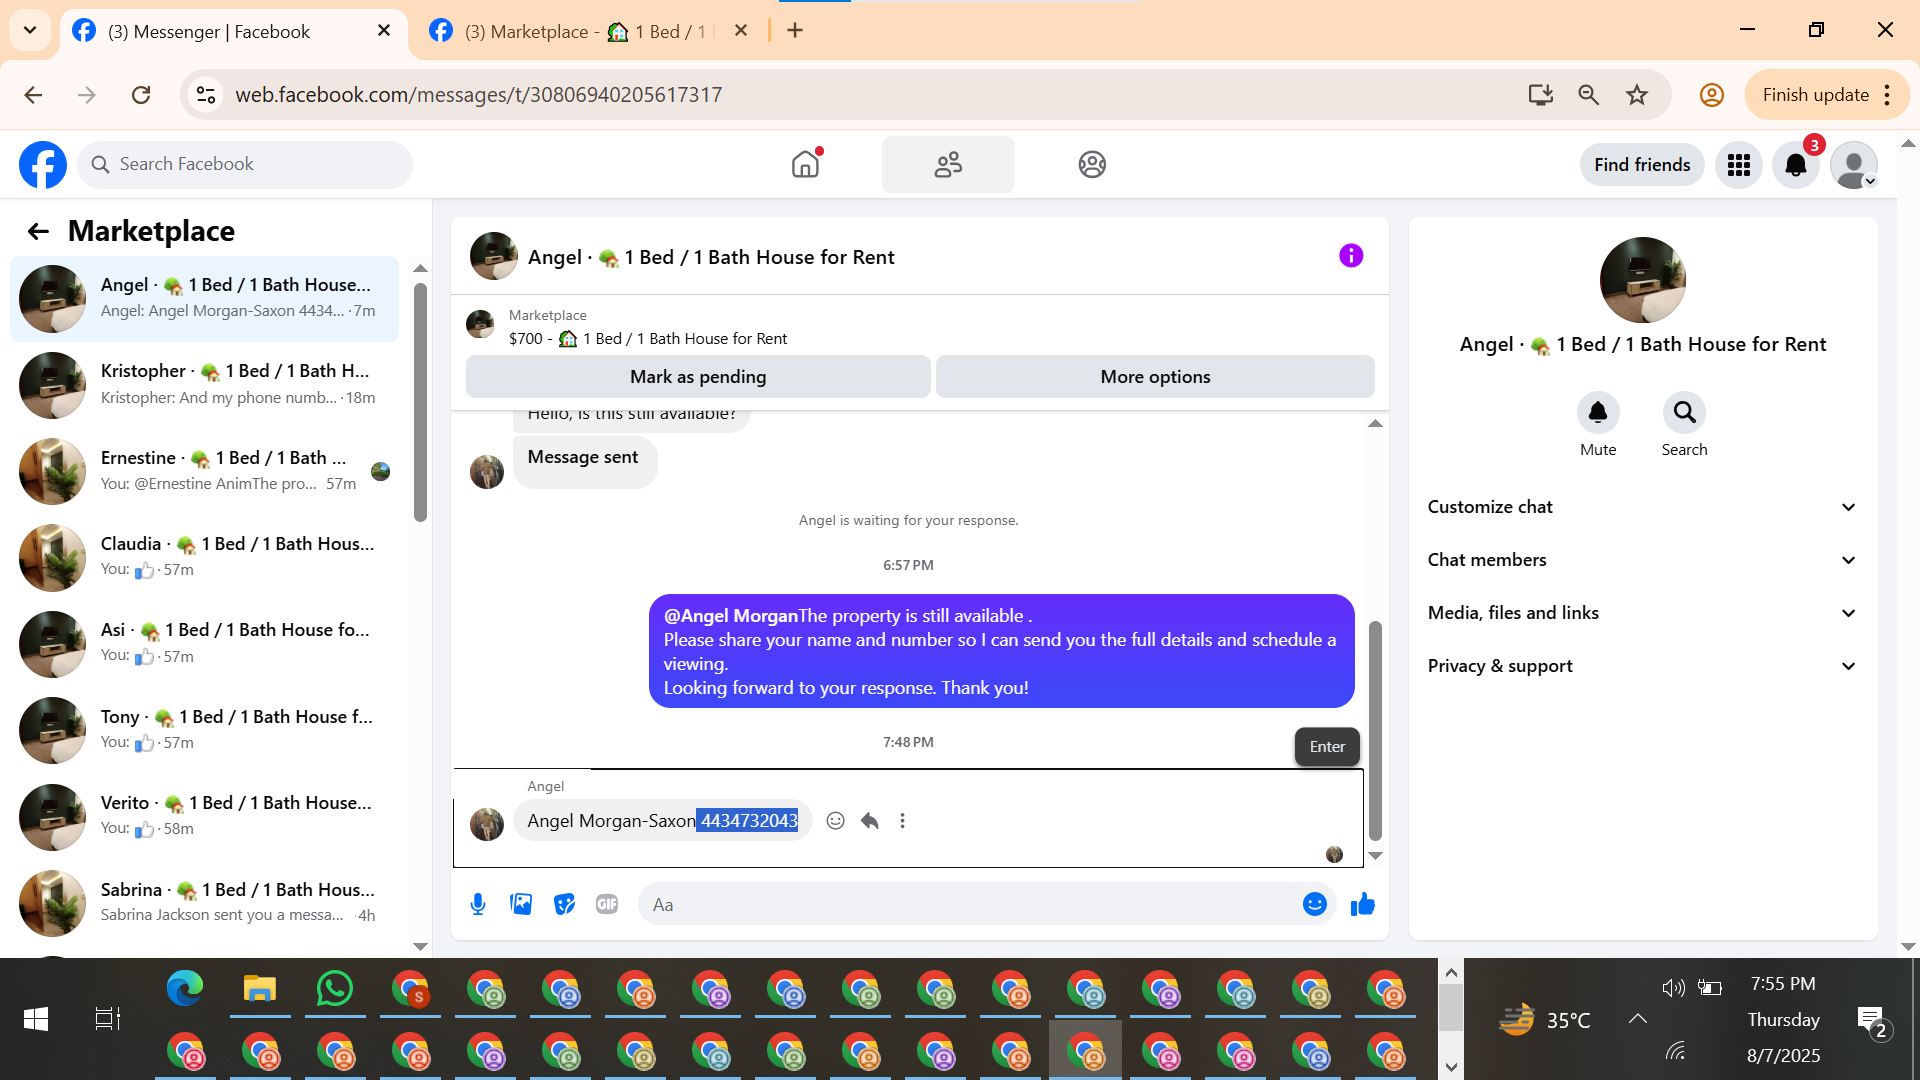Click the More options button
1920x1080 pixels.
coord(1155,377)
